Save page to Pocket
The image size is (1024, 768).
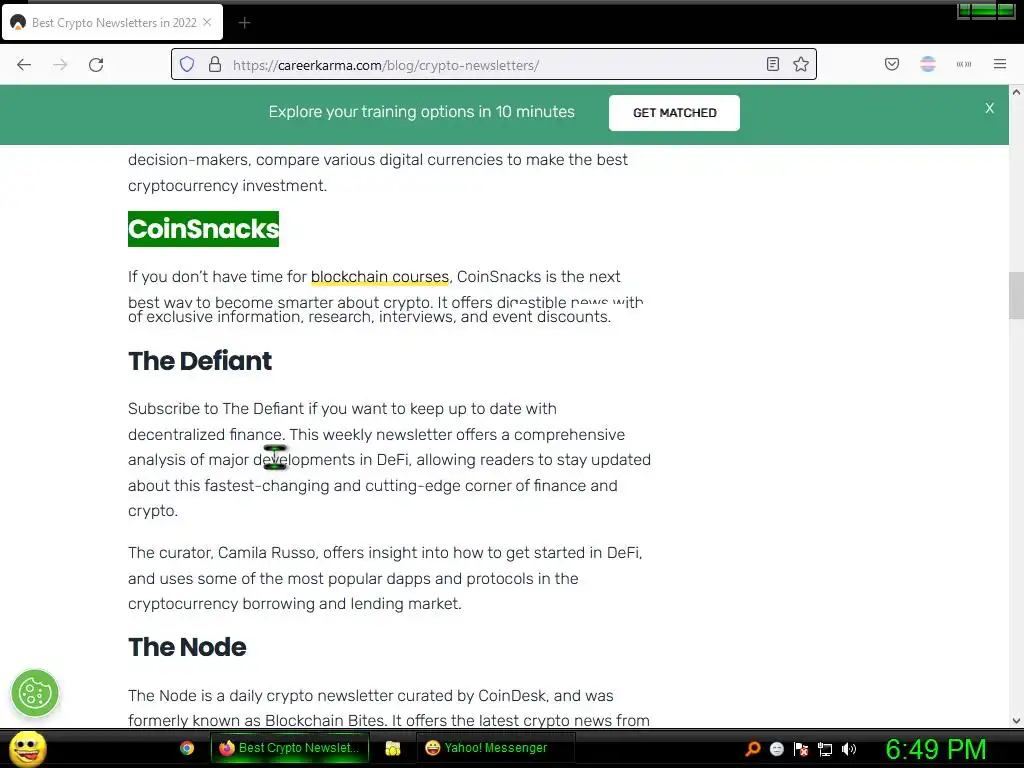891,64
